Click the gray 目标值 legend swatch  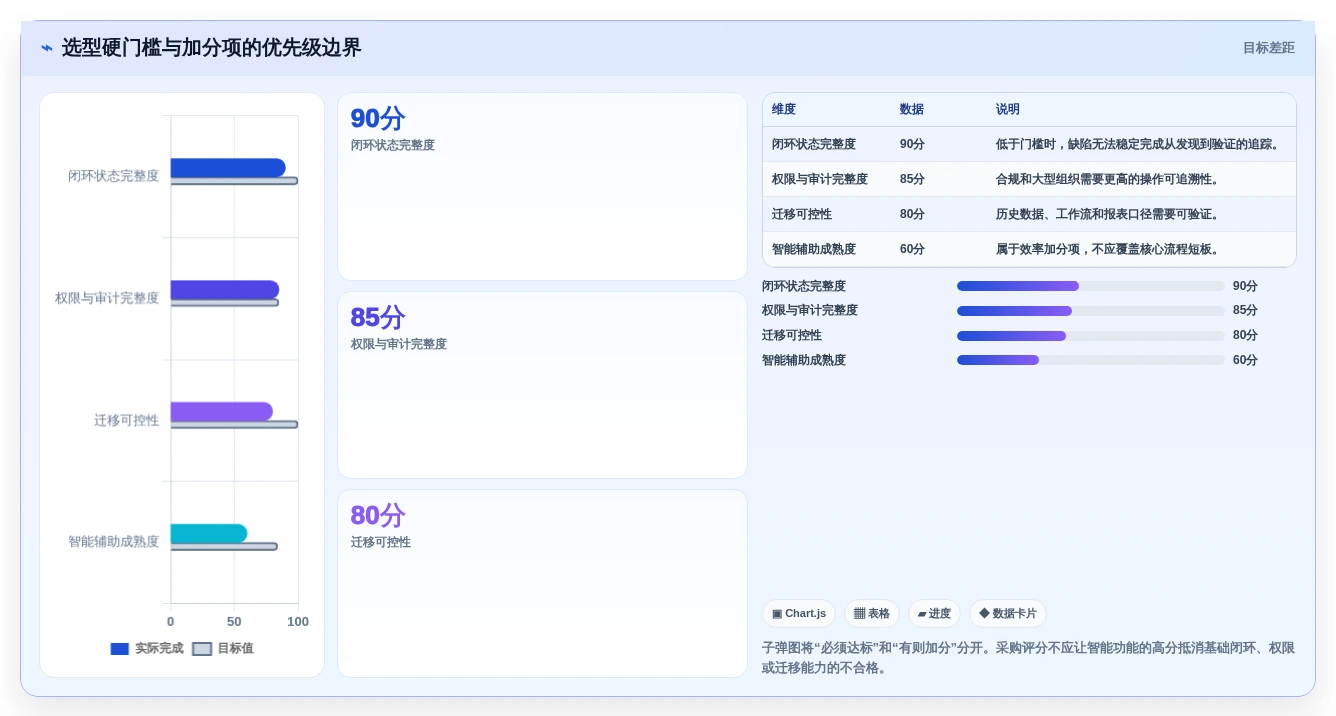(202, 648)
